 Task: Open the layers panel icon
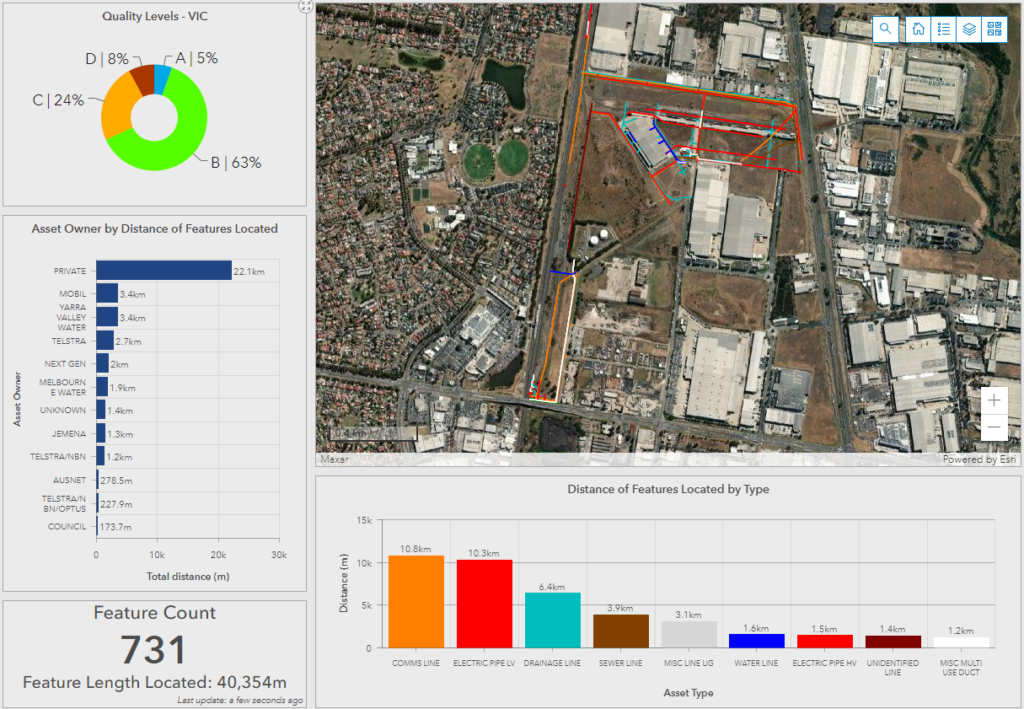[968, 29]
